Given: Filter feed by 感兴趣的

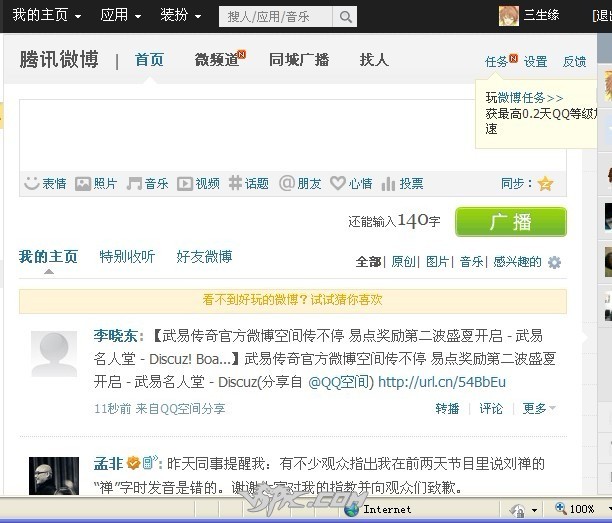Looking at the screenshot, I should pos(517,262).
